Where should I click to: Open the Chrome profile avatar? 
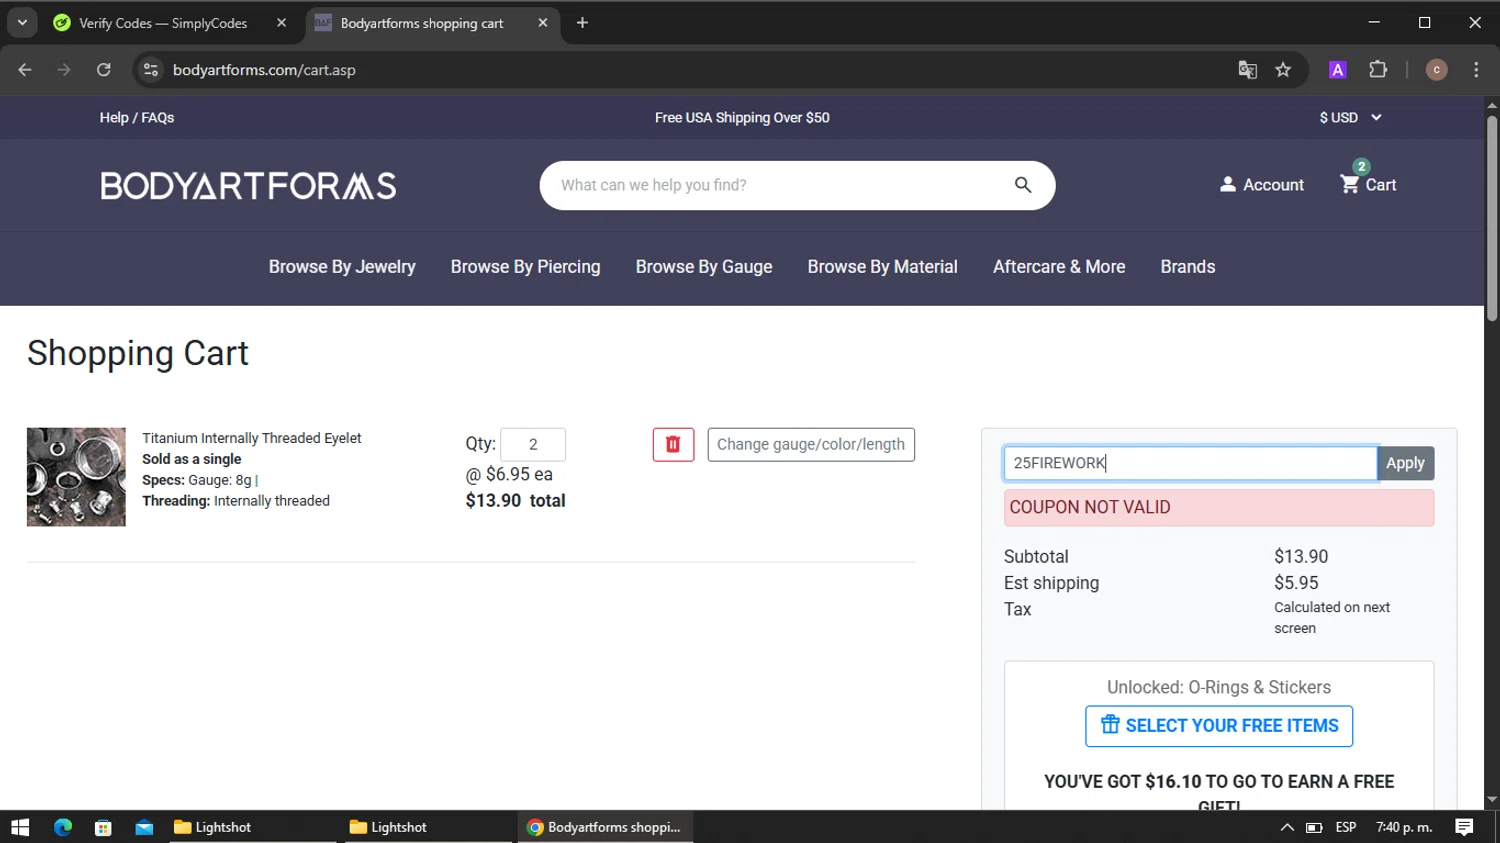pos(1436,70)
